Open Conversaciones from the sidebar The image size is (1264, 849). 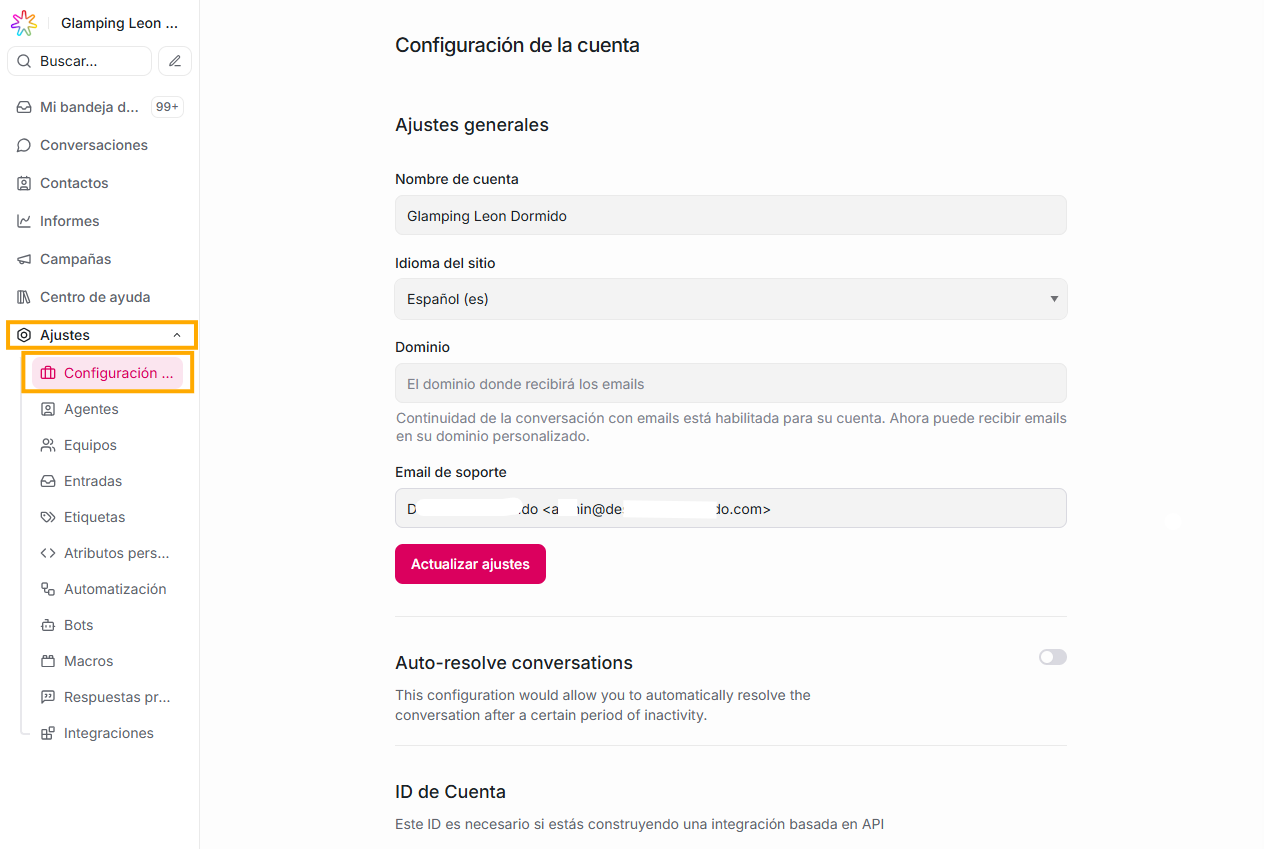point(93,145)
